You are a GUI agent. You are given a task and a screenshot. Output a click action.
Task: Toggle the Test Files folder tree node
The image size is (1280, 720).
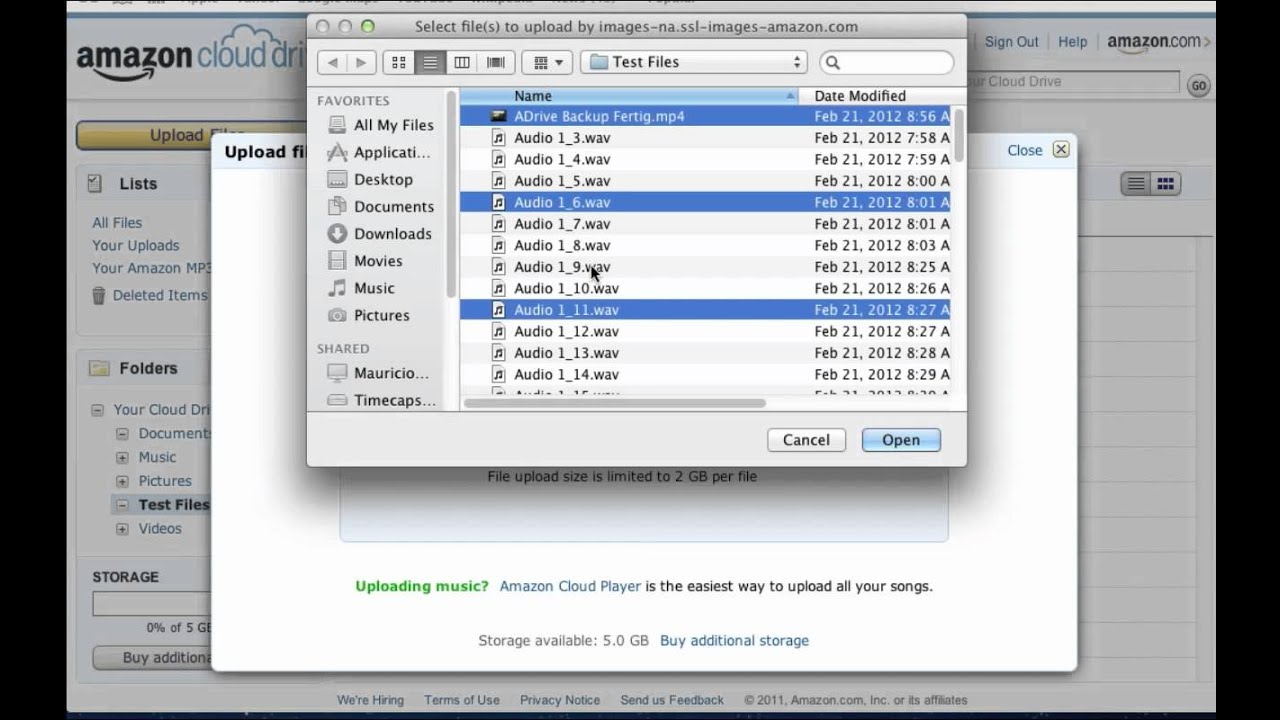click(x=122, y=505)
